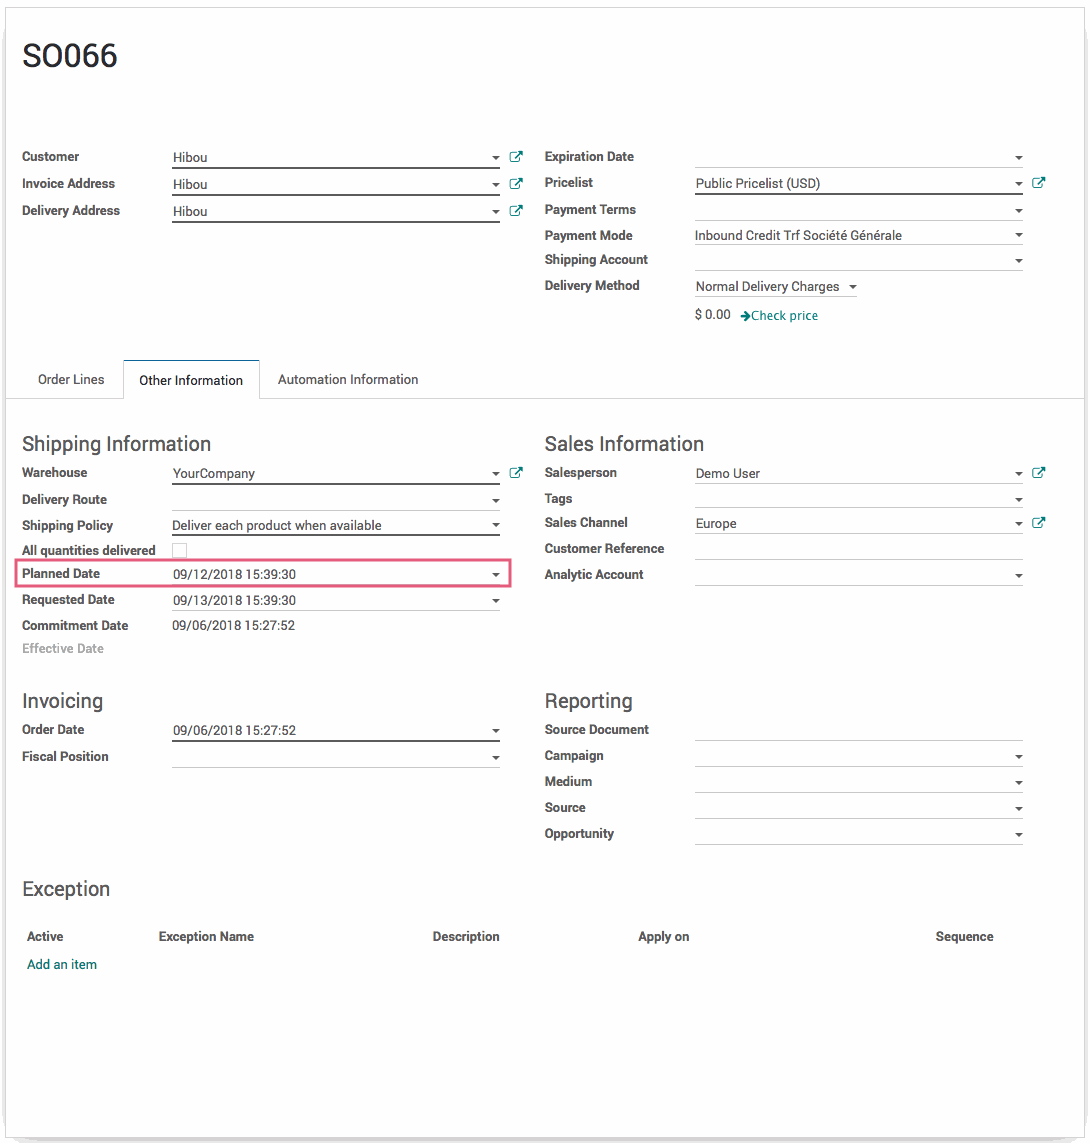Open external link for Warehouse YourCompany
The image size is (1090, 1143).
(516, 472)
